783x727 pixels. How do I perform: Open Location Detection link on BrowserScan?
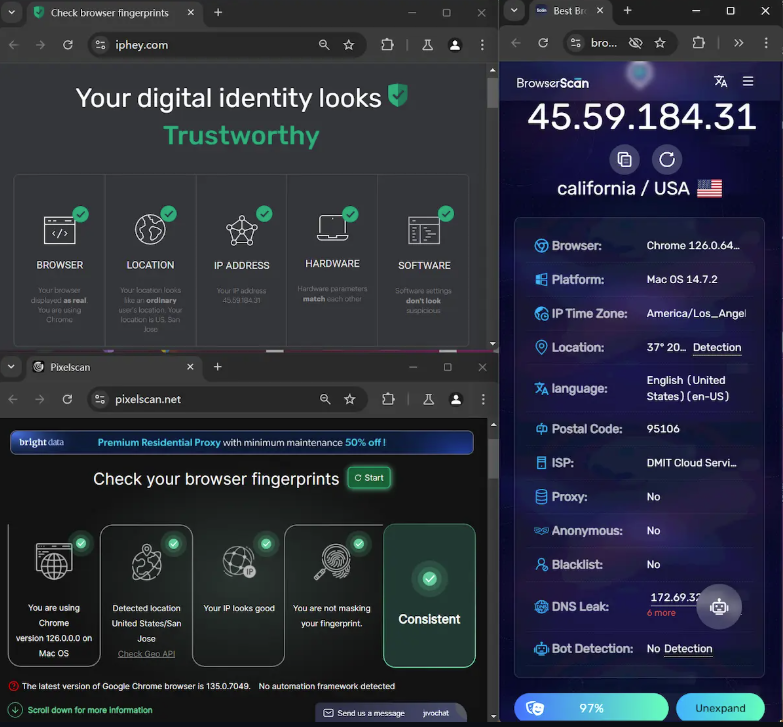(717, 348)
